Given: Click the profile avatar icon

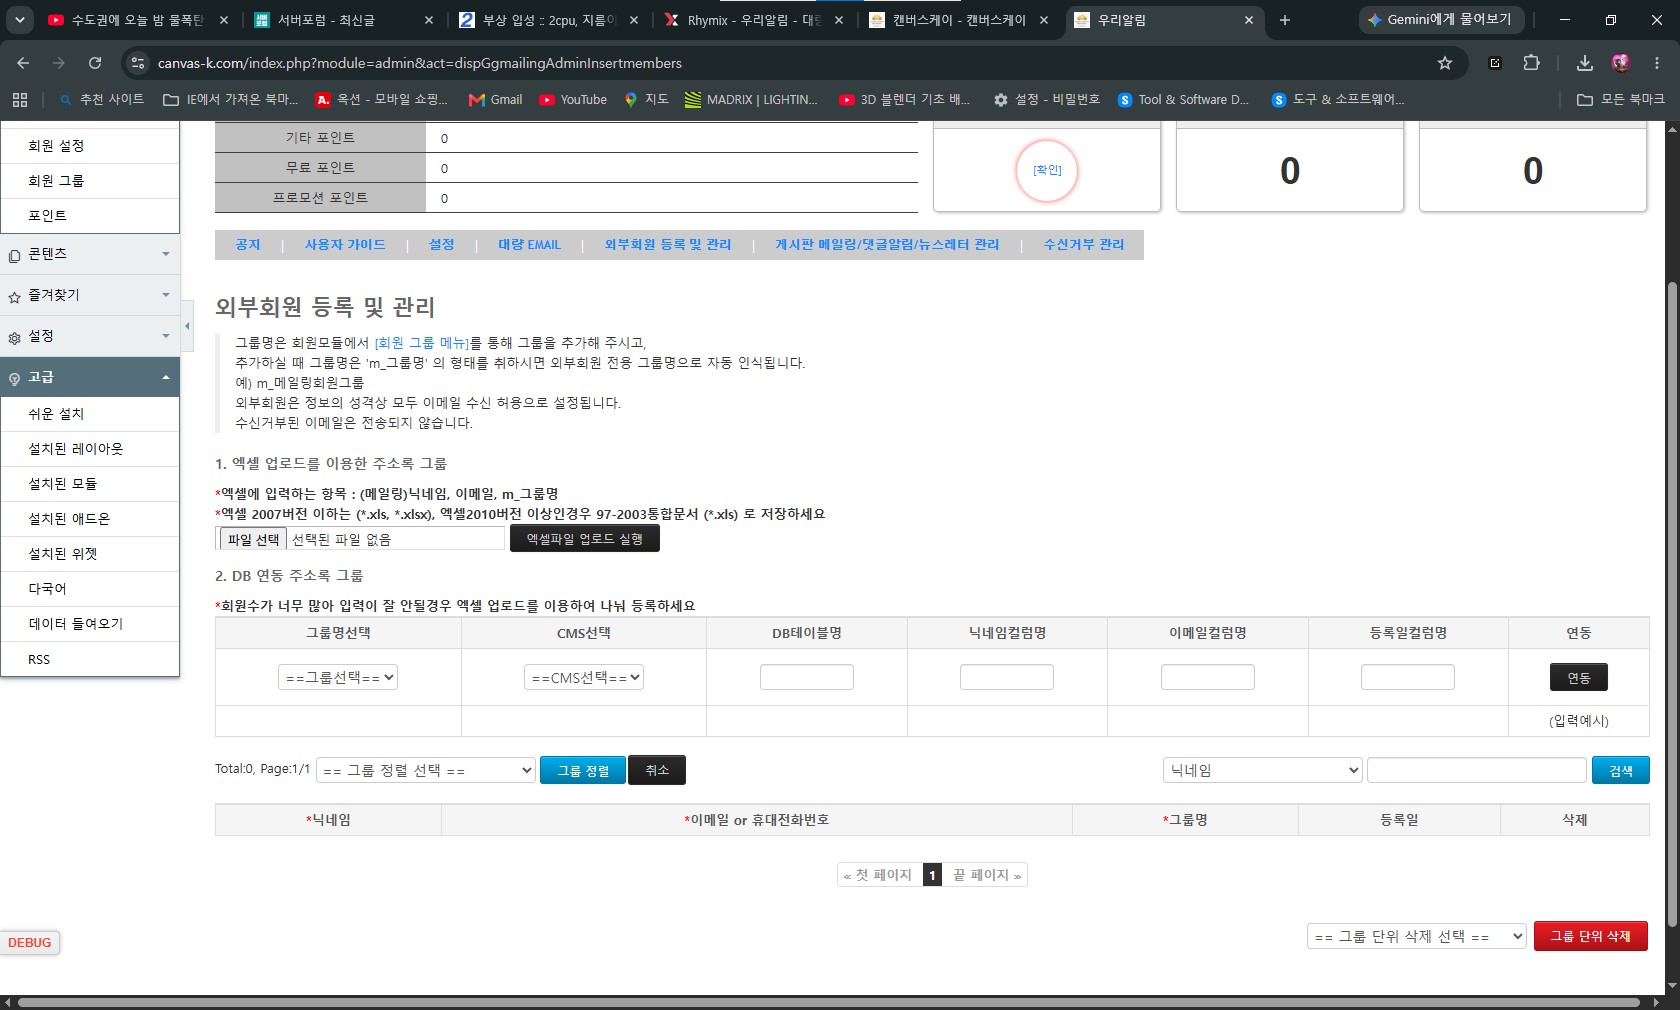Looking at the screenshot, I should coord(1621,63).
